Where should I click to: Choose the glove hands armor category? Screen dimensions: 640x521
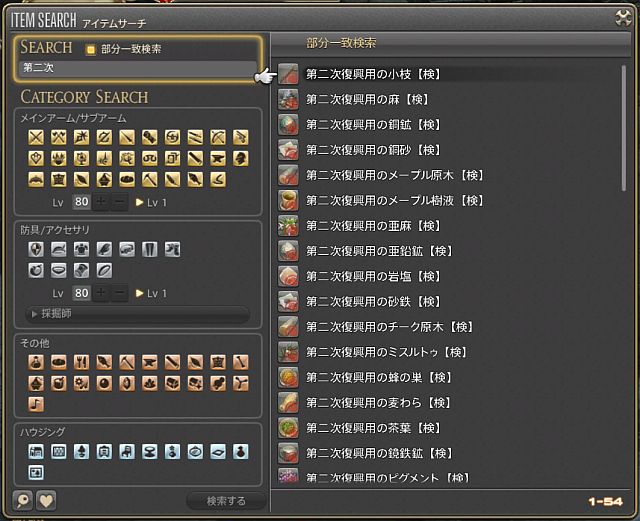[104, 249]
